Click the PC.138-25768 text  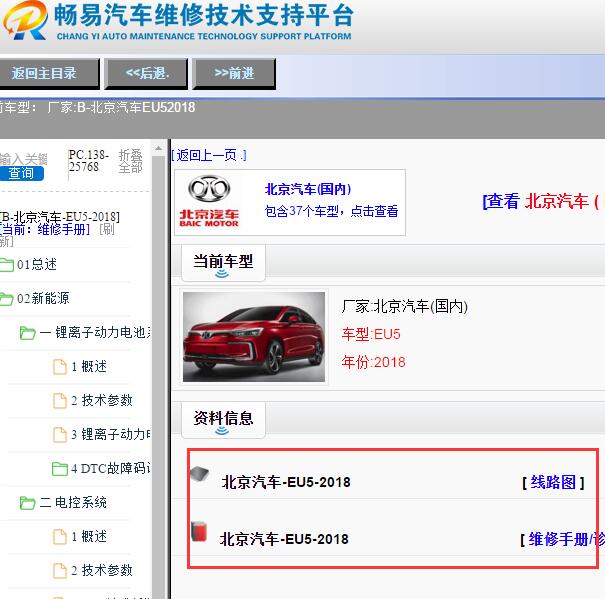pyautogui.click(x=88, y=161)
